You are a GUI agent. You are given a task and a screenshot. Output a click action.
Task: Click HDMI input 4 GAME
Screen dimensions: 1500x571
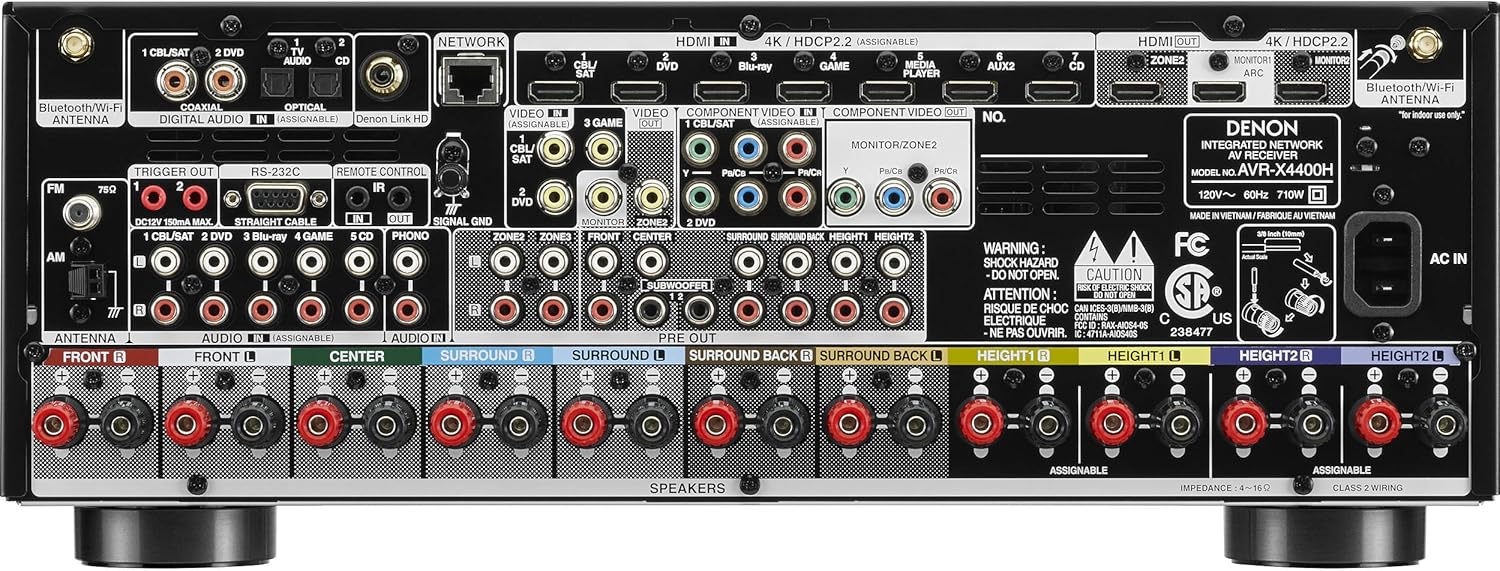[x=804, y=93]
